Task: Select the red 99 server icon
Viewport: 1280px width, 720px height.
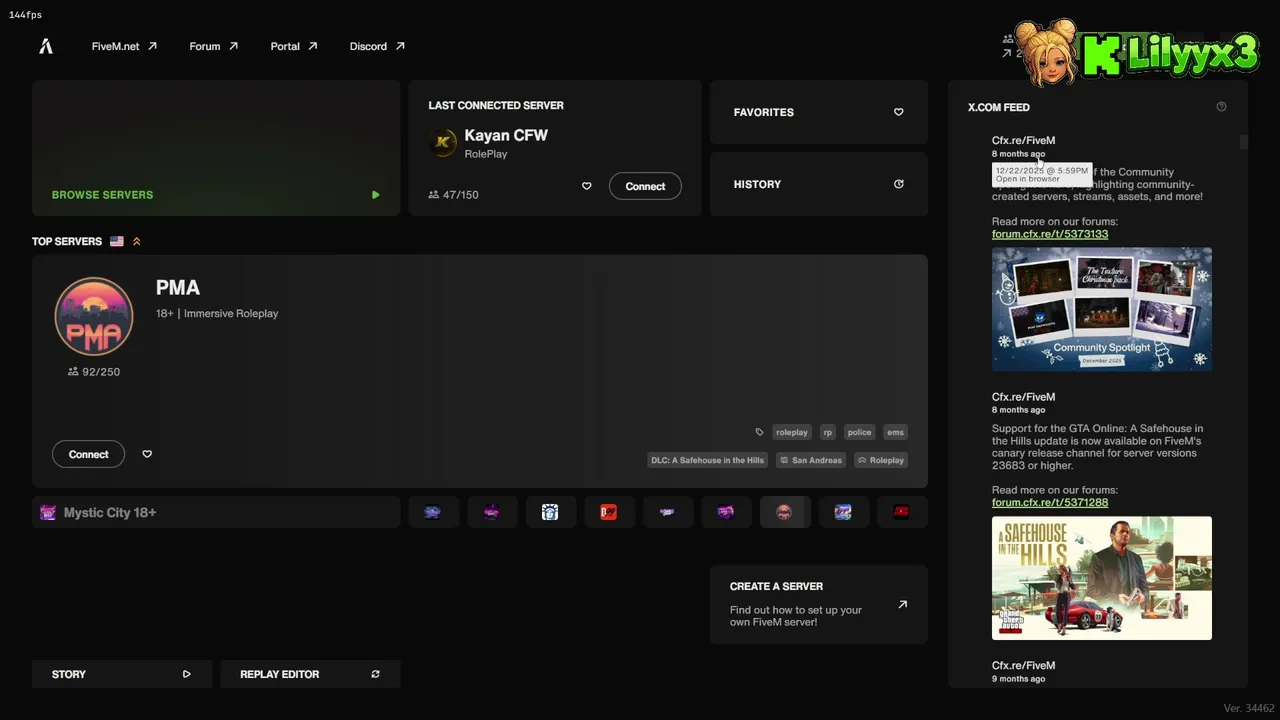Action: 608,512
